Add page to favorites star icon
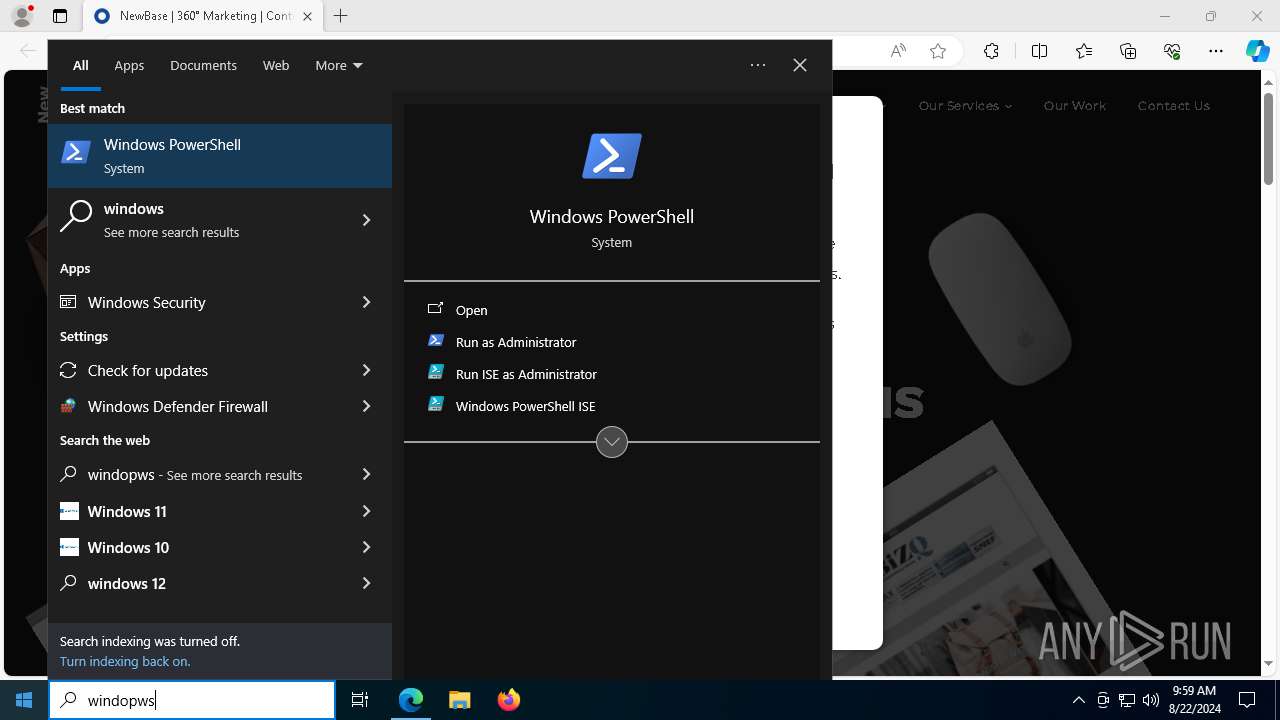 coord(938,51)
